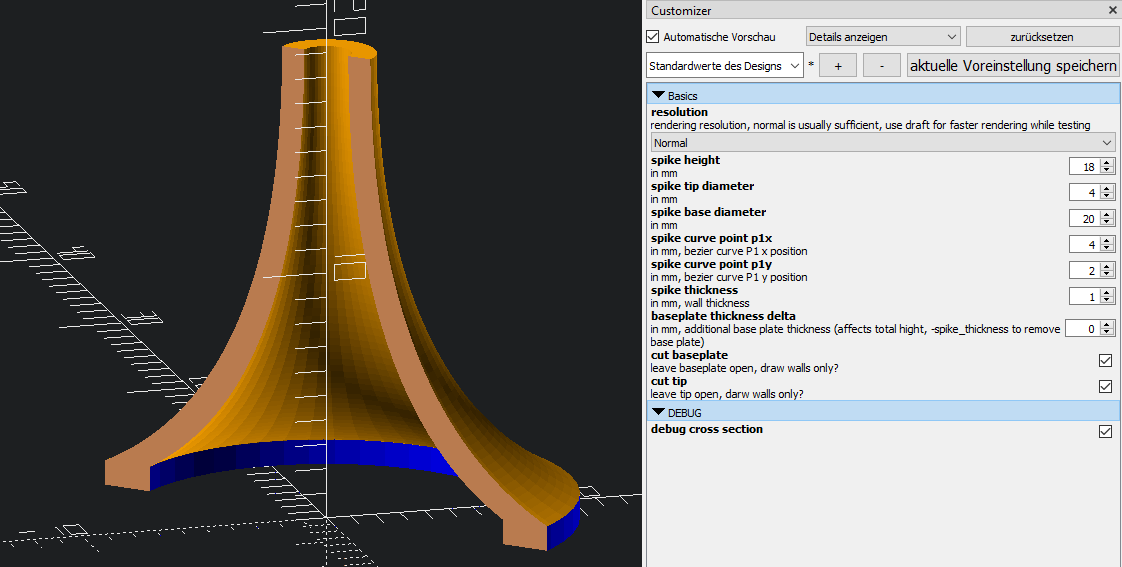Increase spike tip diameter with up arrow
Image resolution: width=1122 pixels, height=567 pixels.
1107,189
